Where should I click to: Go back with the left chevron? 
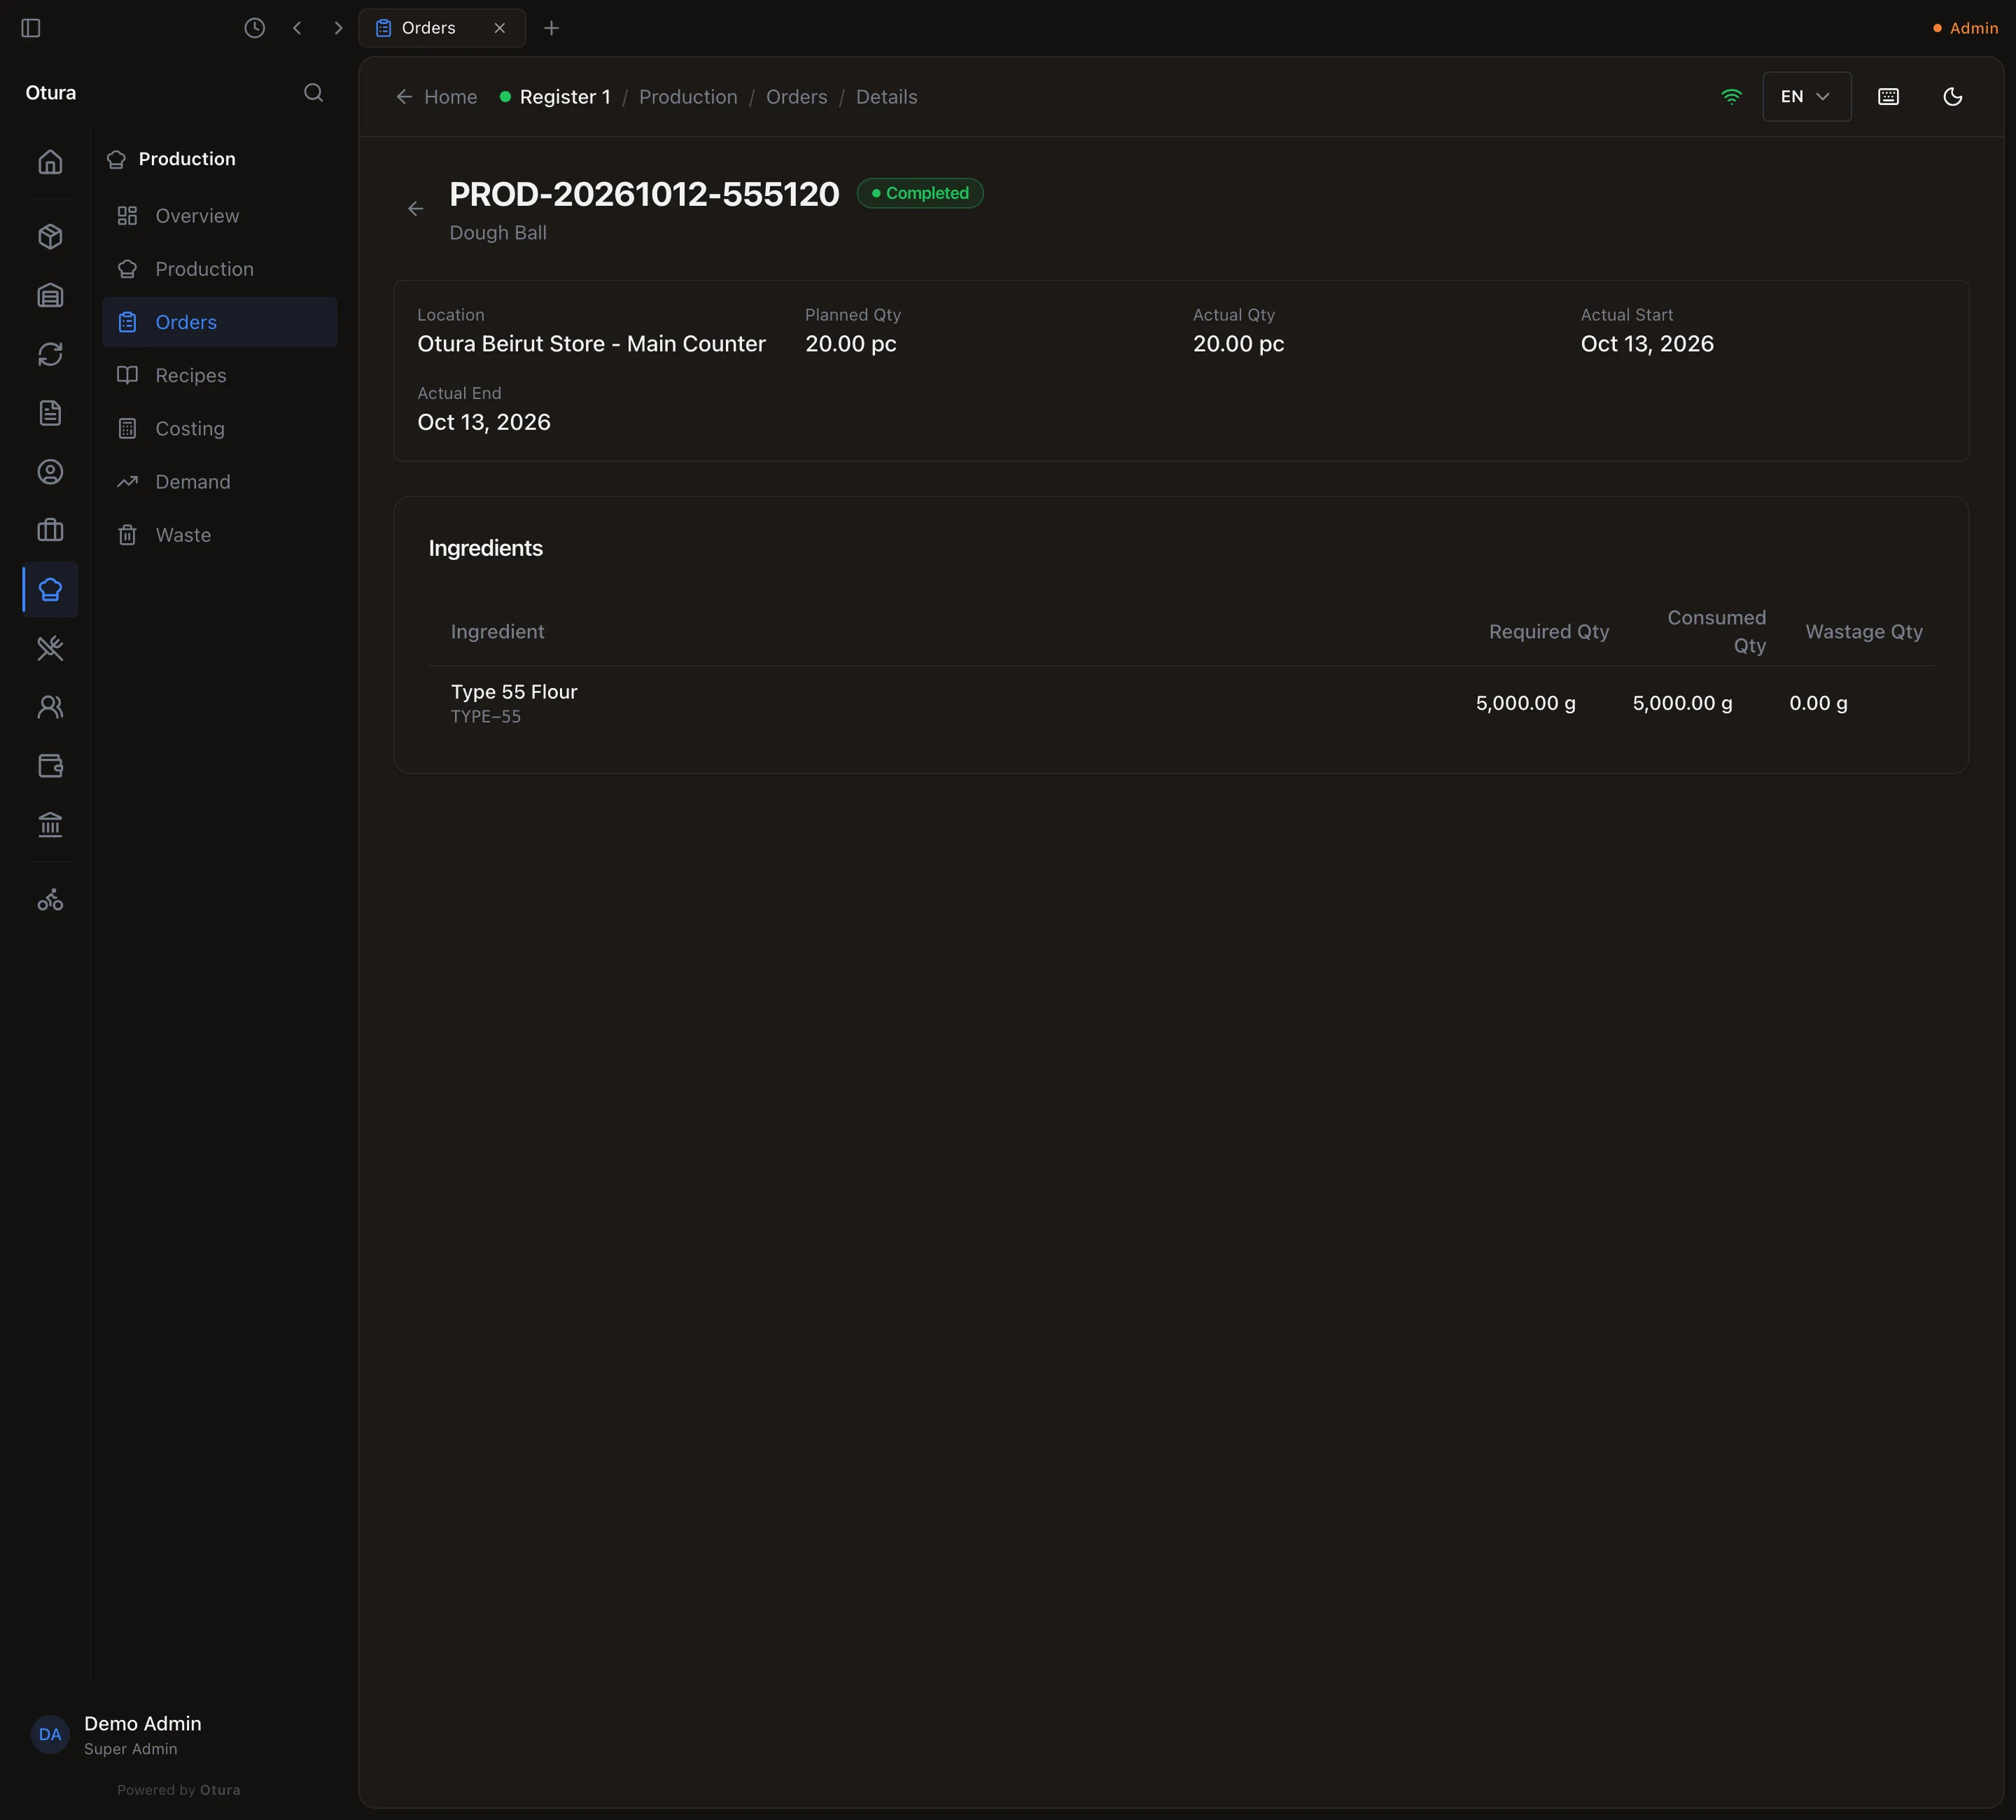click(297, 28)
